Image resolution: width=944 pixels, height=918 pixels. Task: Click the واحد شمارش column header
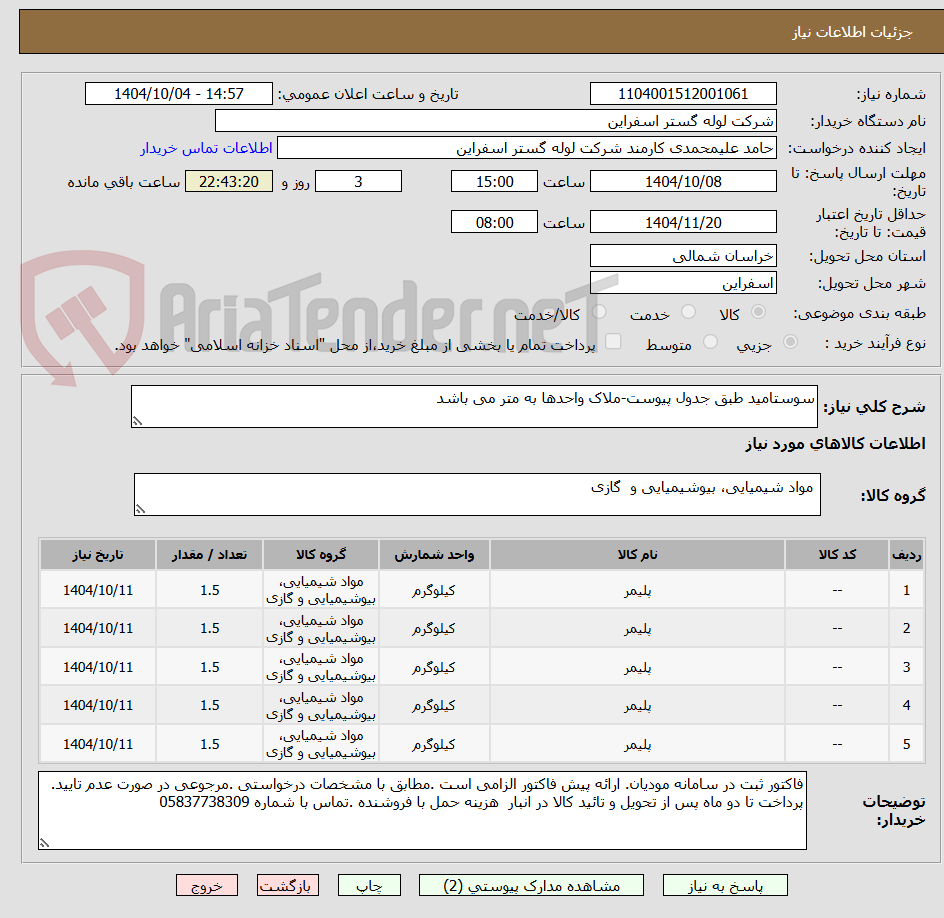(x=434, y=554)
